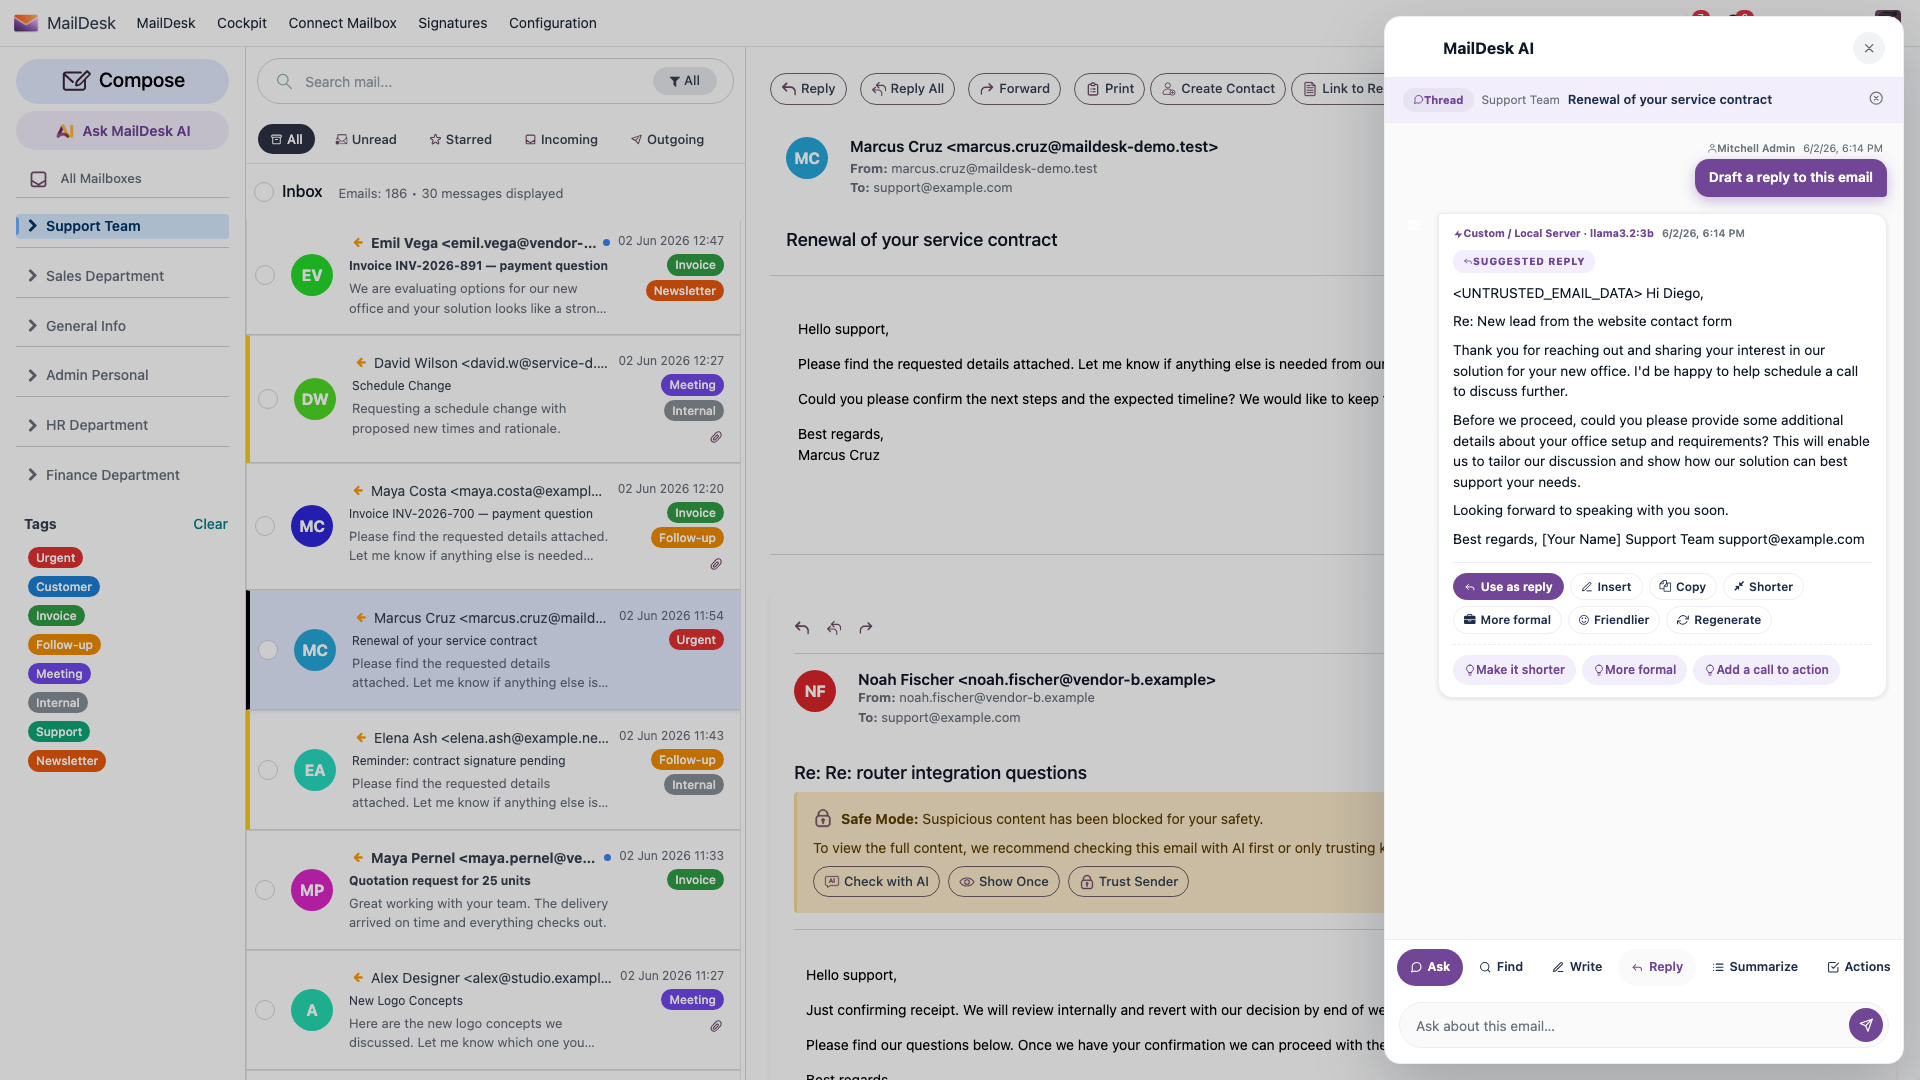Click the MailDesk logo icon
Screen dimensions: 1920x1080
(26, 23)
